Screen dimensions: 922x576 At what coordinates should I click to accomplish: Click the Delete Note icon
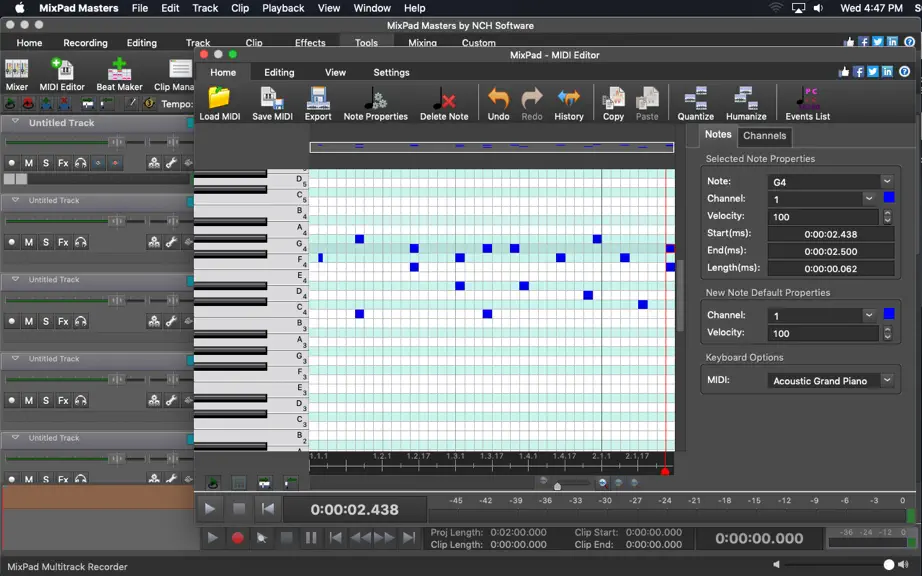[444, 103]
